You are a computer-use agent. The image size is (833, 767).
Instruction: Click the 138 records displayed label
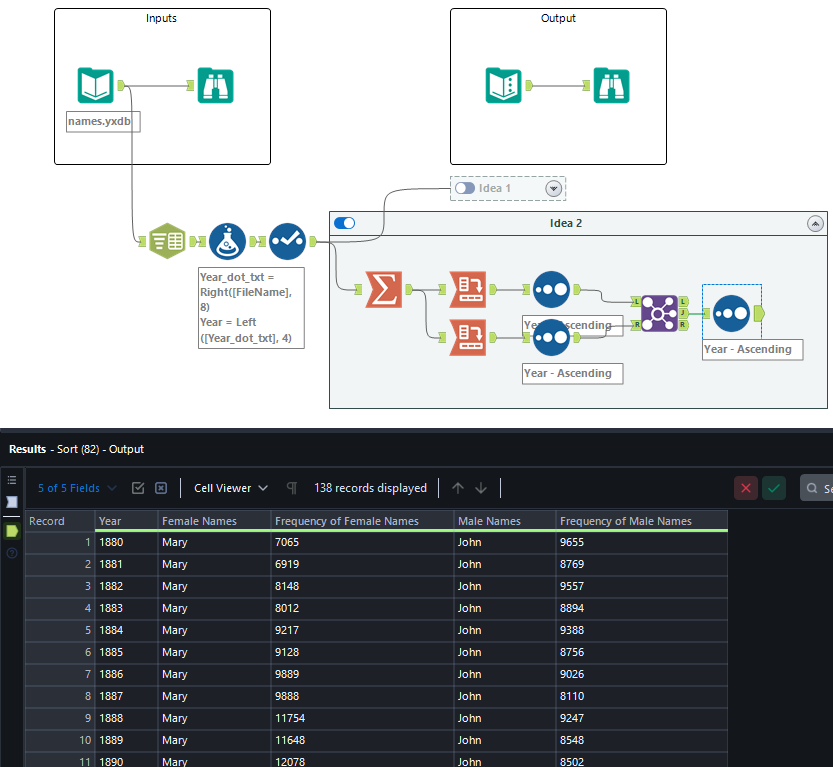click(370, 488)
